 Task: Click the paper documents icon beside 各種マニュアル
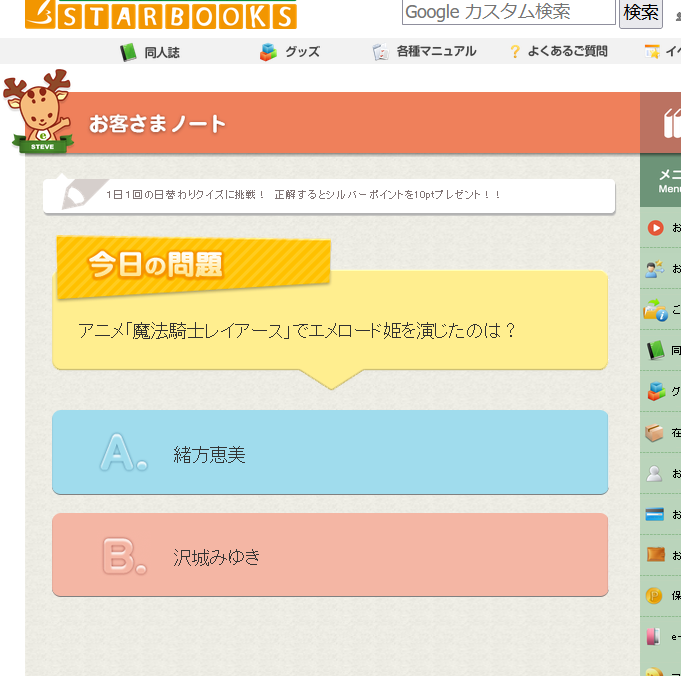coord(380,52)
